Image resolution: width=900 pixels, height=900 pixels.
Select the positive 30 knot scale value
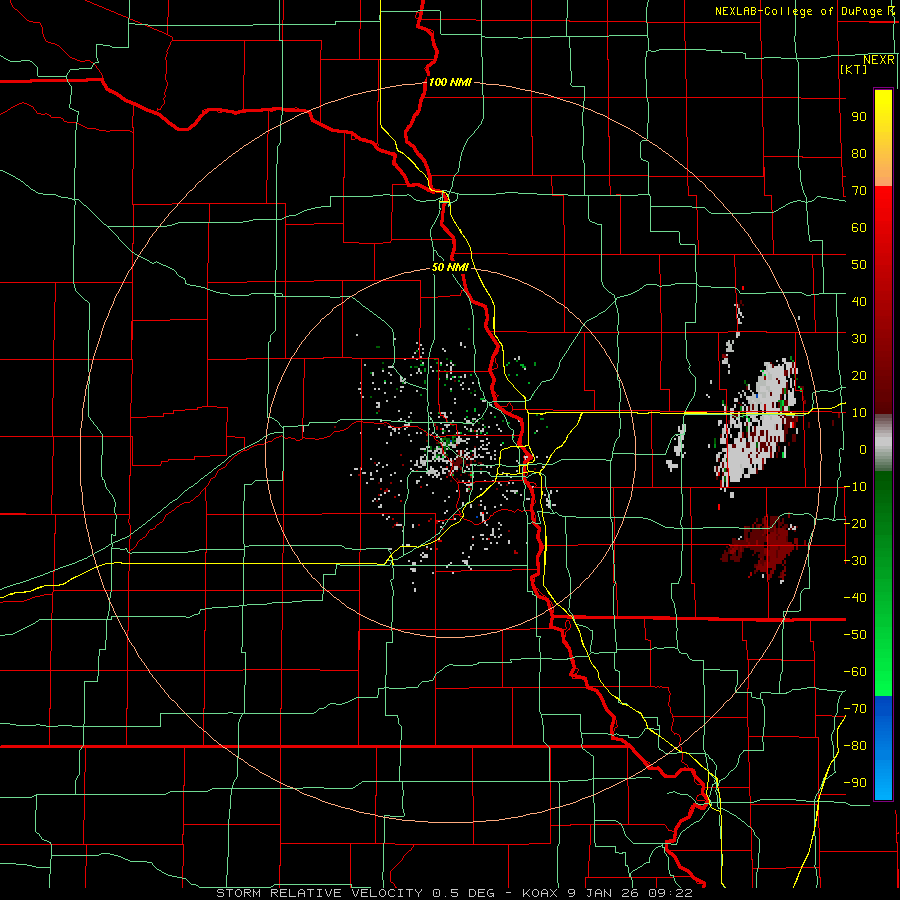click(x=859, y=339)
